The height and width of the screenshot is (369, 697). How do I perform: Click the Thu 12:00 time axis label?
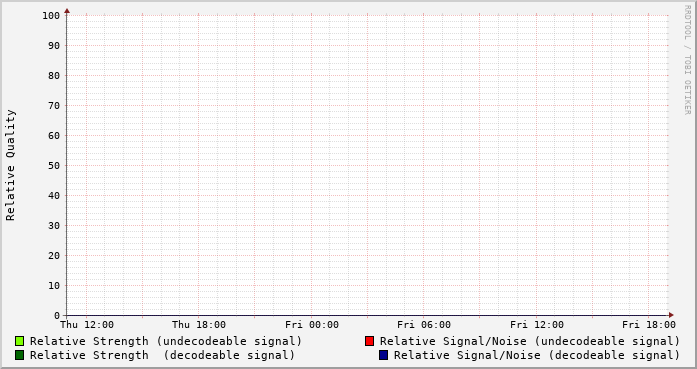click(87, 325)
